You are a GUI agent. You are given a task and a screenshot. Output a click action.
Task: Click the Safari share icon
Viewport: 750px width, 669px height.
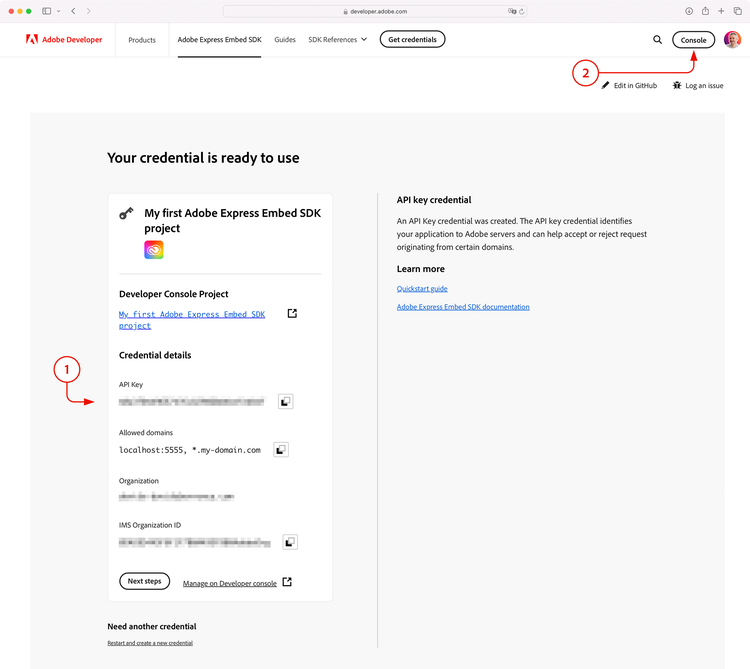[705, 11]
